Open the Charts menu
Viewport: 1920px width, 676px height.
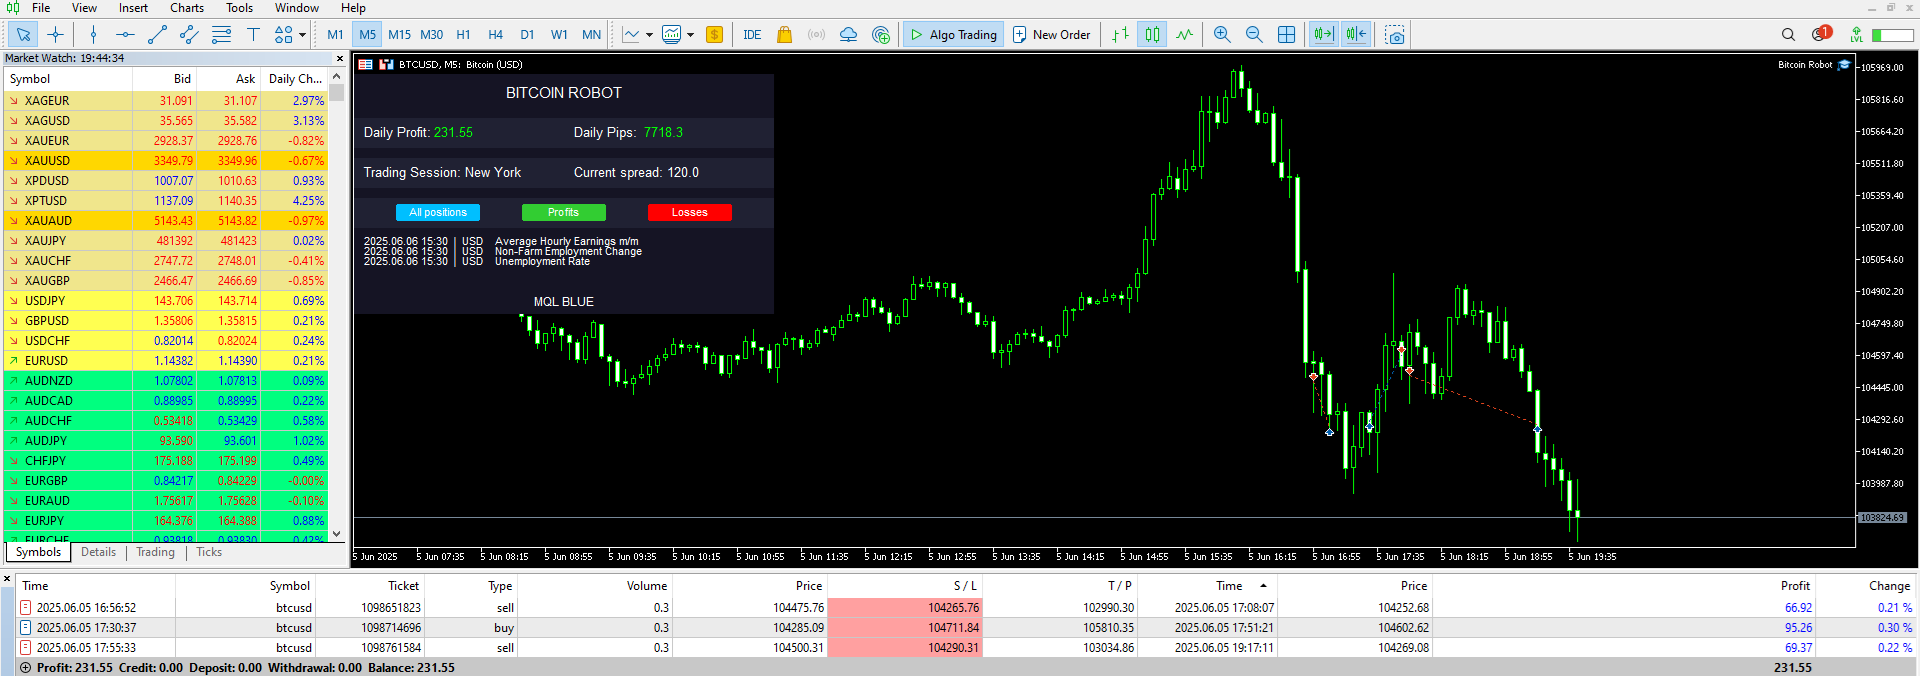click(x=187, y=8)
